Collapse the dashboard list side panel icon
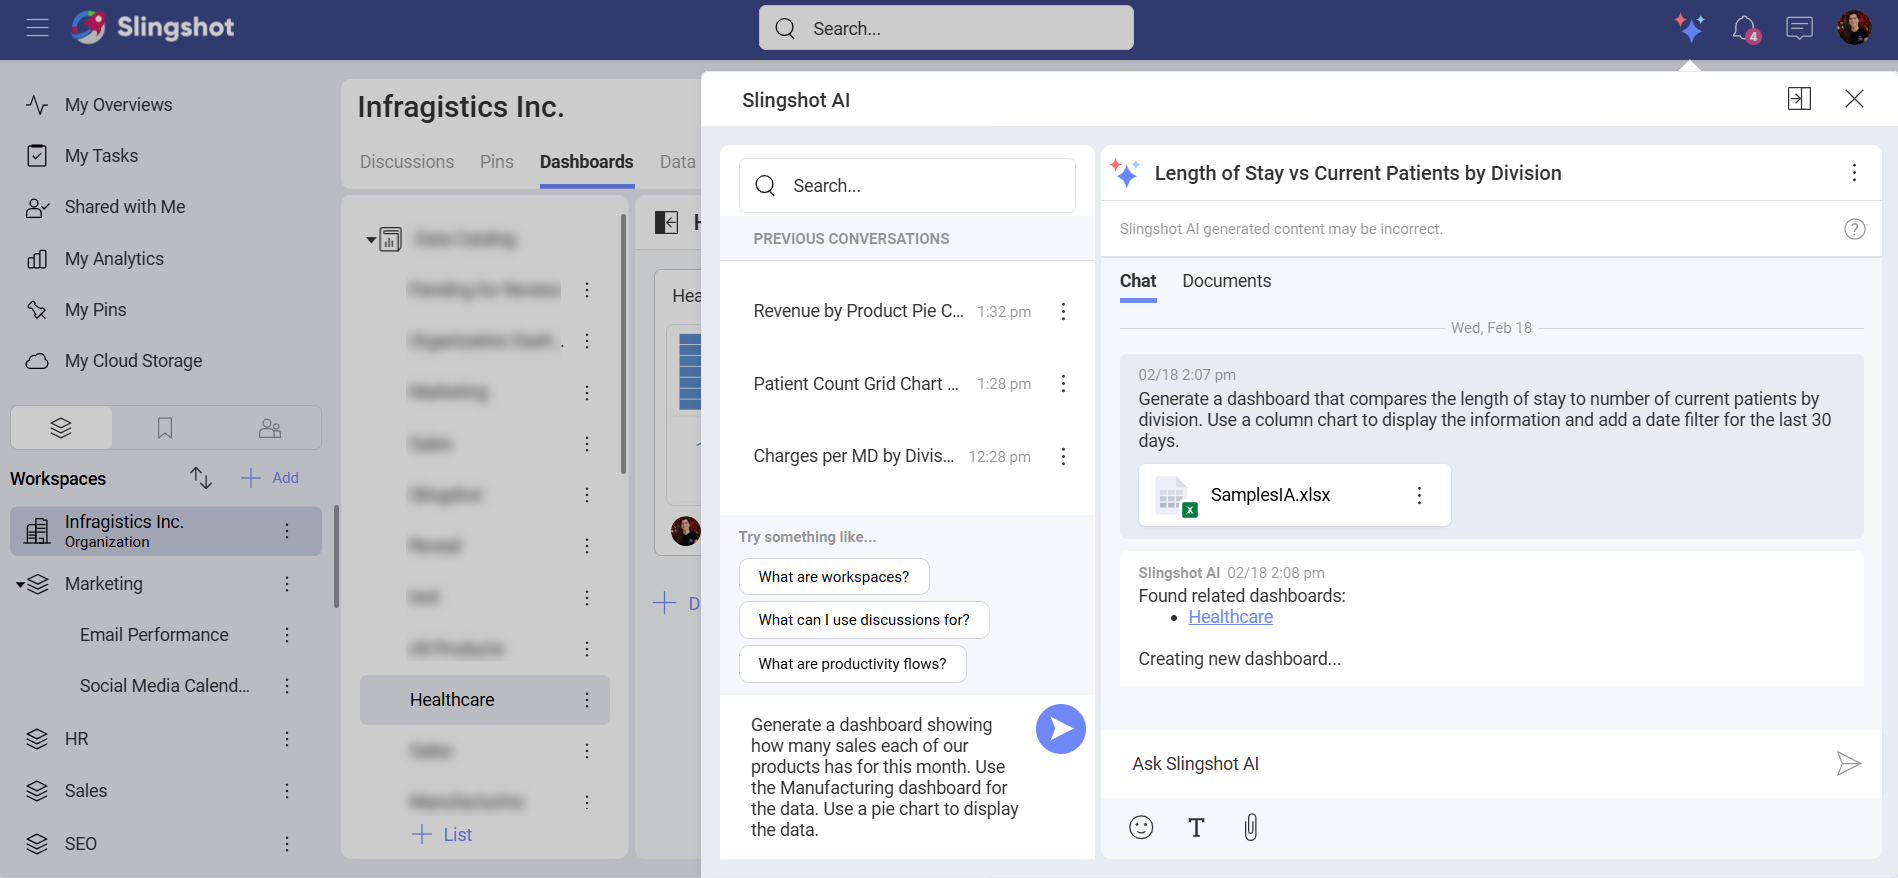1898x878 pixels. click(667, 222)
